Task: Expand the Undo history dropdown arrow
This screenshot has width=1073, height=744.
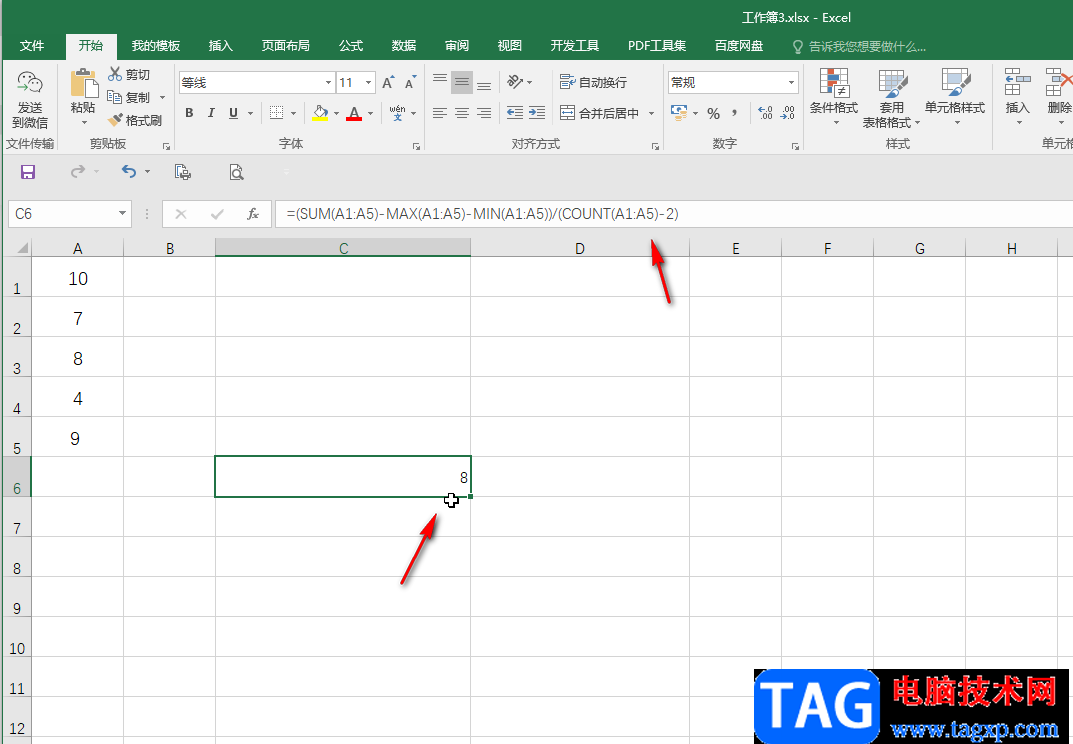Action: tap(147, 172)
